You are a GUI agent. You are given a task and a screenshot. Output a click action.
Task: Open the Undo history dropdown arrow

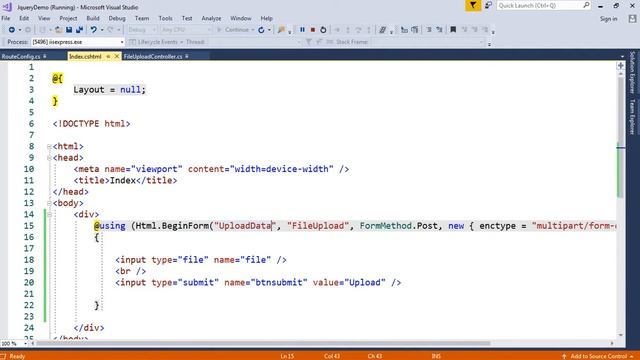tap(102, 30)
